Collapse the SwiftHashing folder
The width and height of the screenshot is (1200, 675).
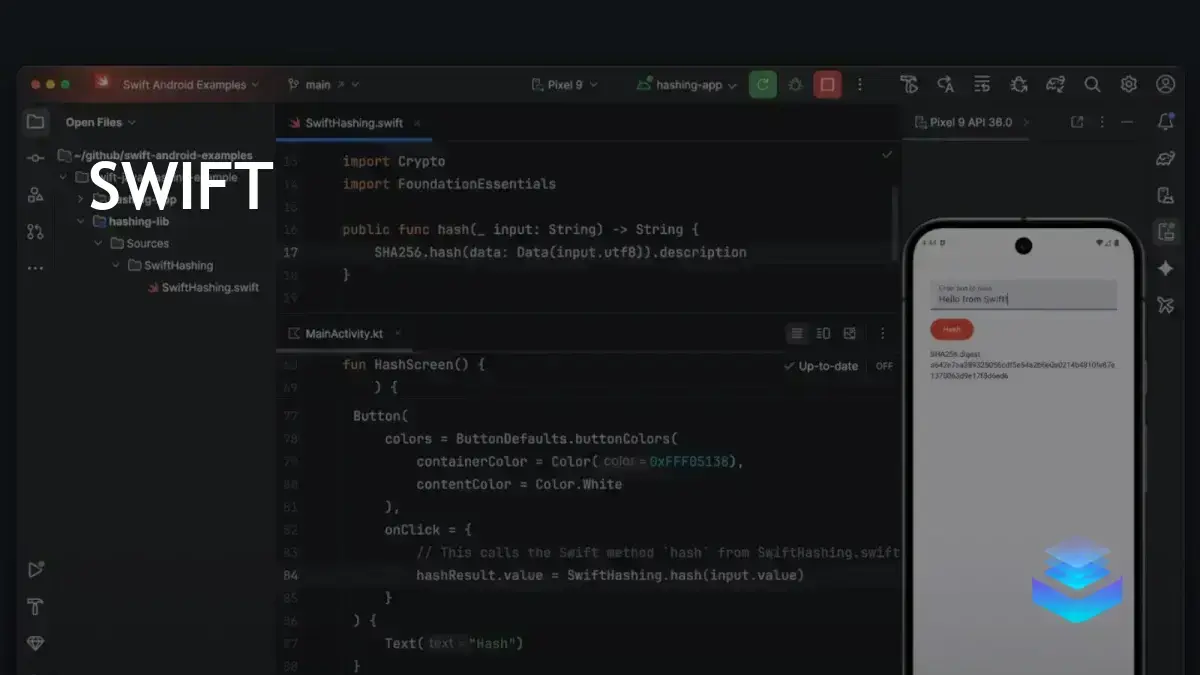pyautogui.click(x=116, y=265)
